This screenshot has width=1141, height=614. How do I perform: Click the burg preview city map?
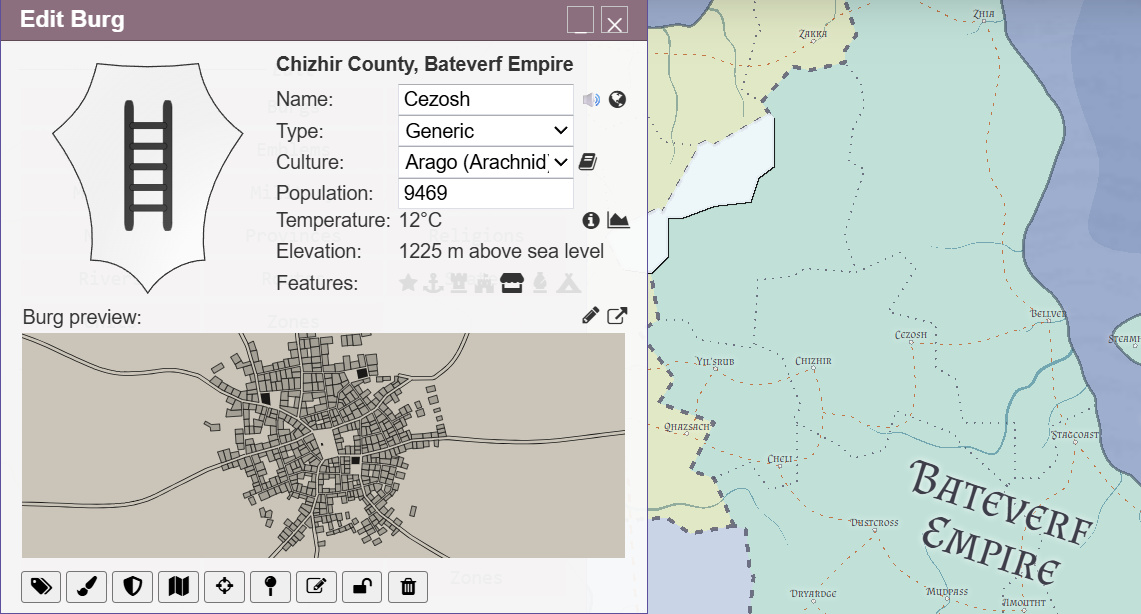(323, 445)
